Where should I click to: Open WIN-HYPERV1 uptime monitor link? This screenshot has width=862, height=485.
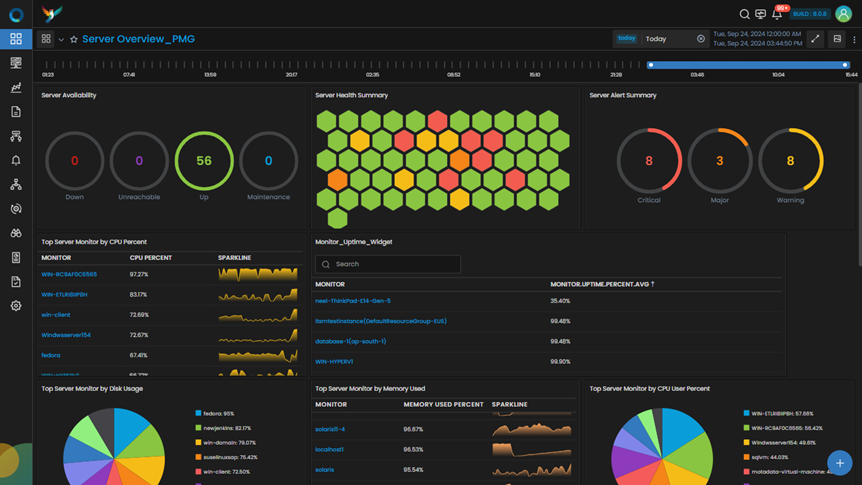coord(334,362)
